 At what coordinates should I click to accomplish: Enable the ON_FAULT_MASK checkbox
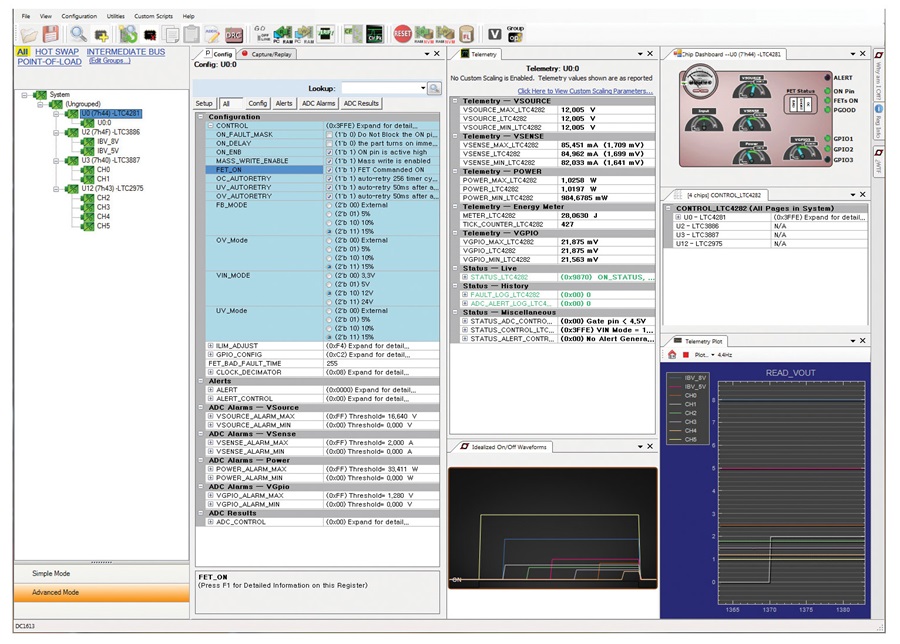[x=330, y=134]
